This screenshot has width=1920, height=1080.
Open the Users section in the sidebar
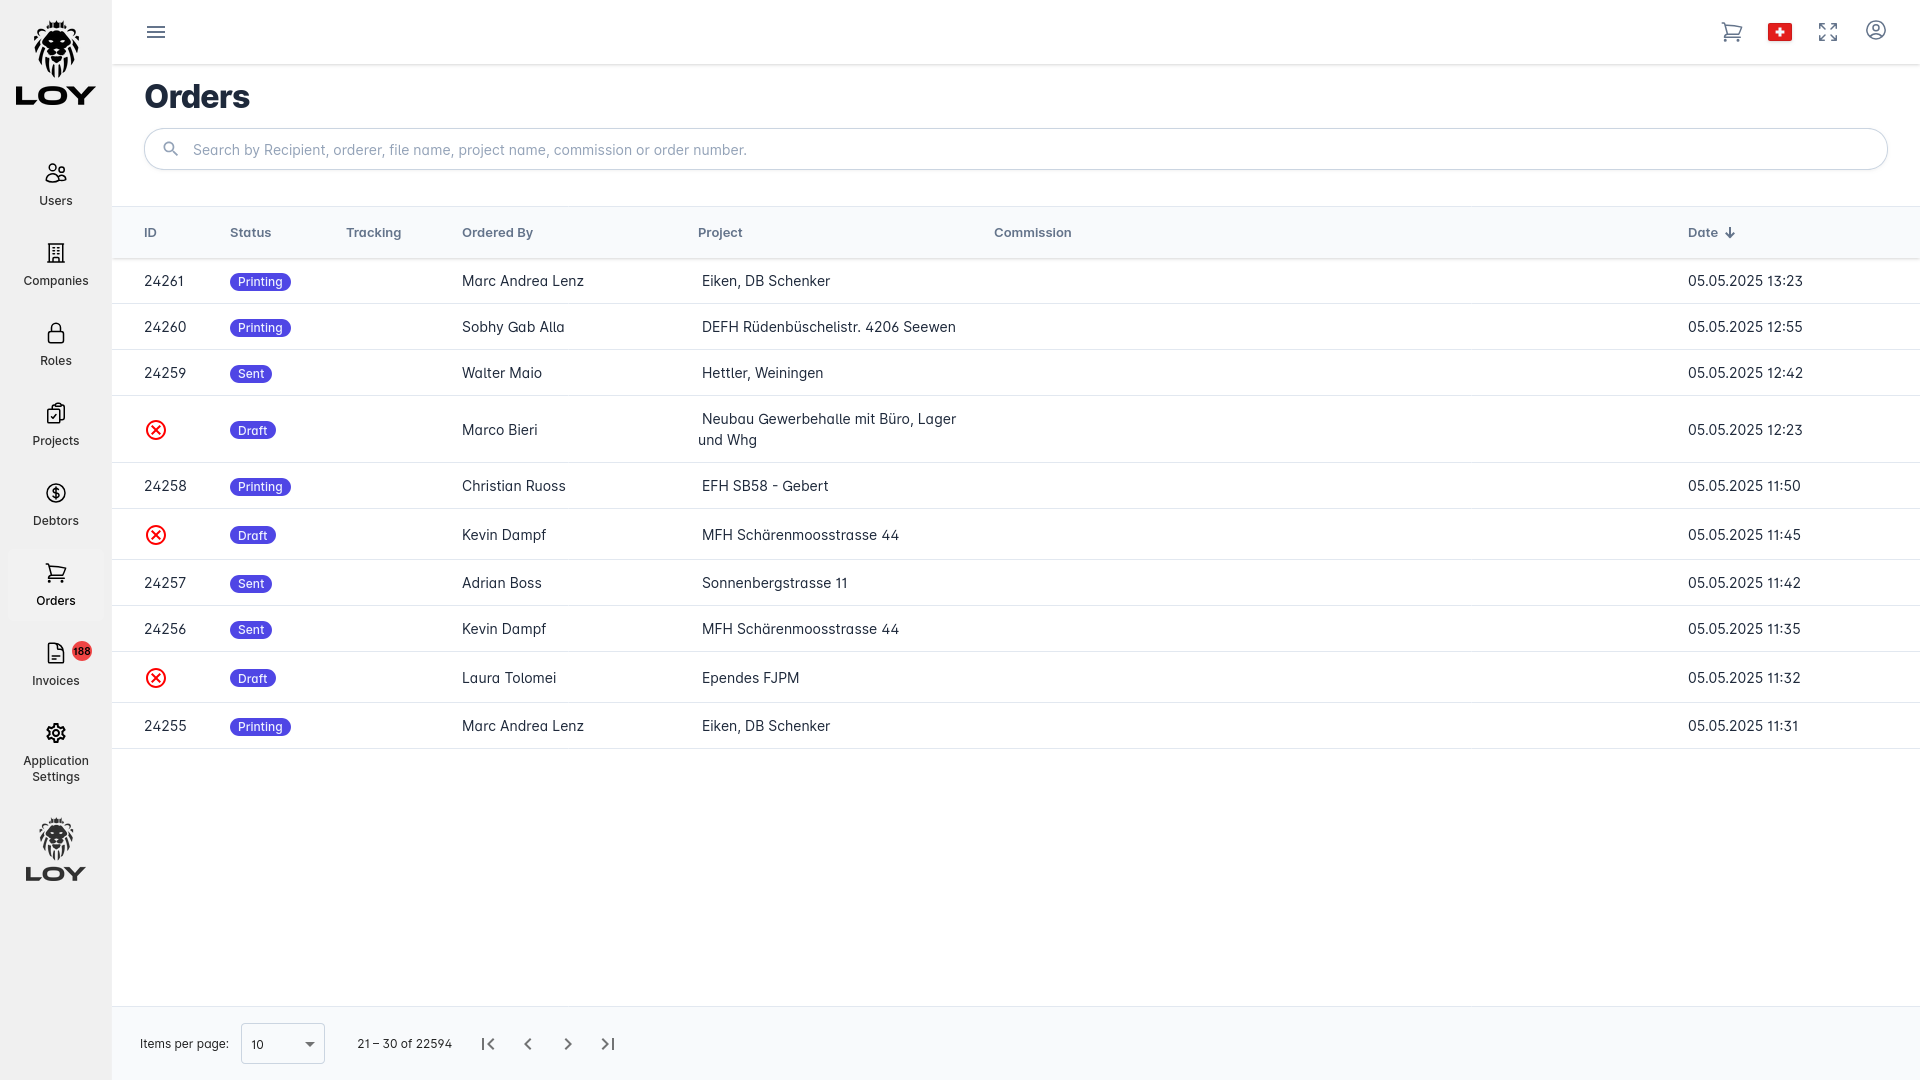[x=55, y=183]
